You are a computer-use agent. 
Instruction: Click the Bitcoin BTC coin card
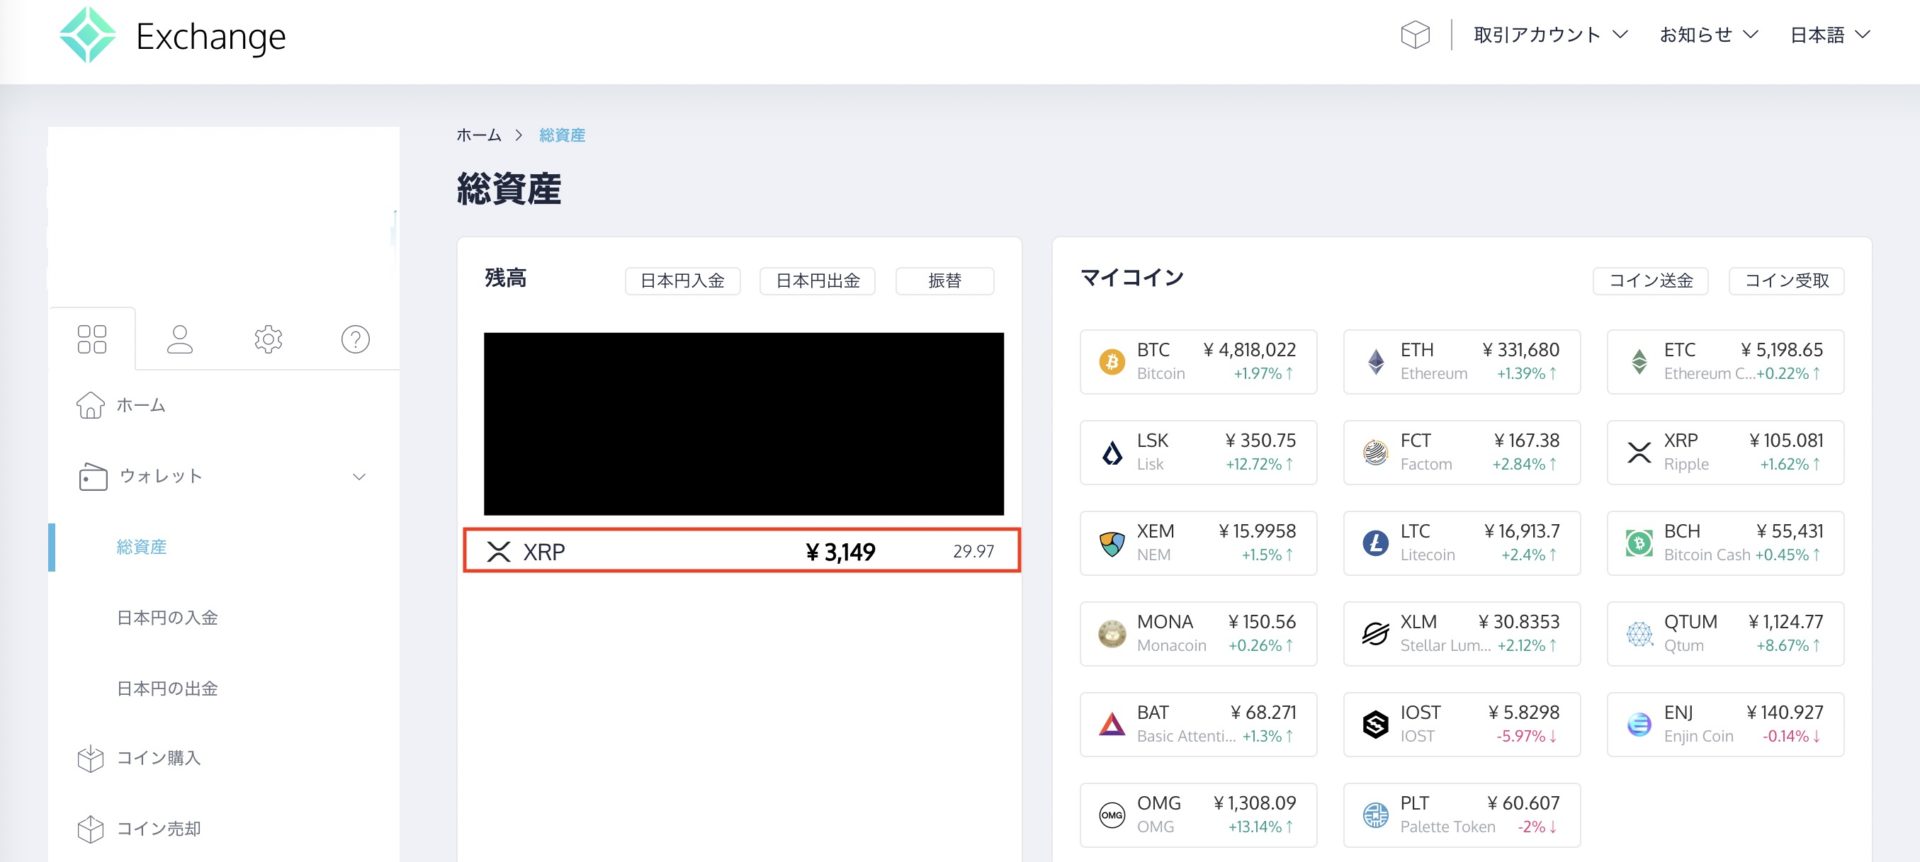click(x=1198, y=361)
